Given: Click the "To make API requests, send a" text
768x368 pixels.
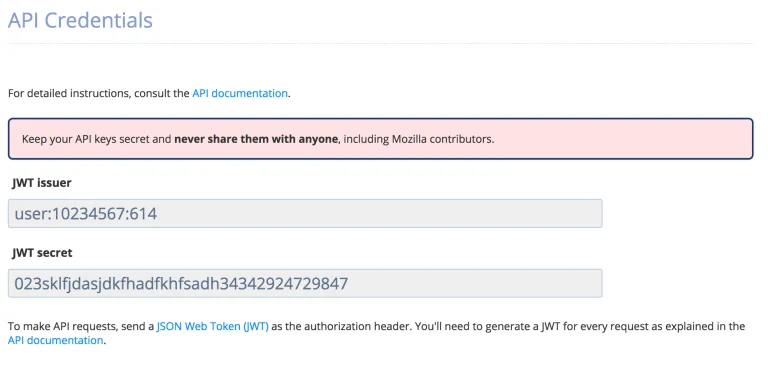Looking at the screenshot, I should pyautogui.click(x=81, y=326).
